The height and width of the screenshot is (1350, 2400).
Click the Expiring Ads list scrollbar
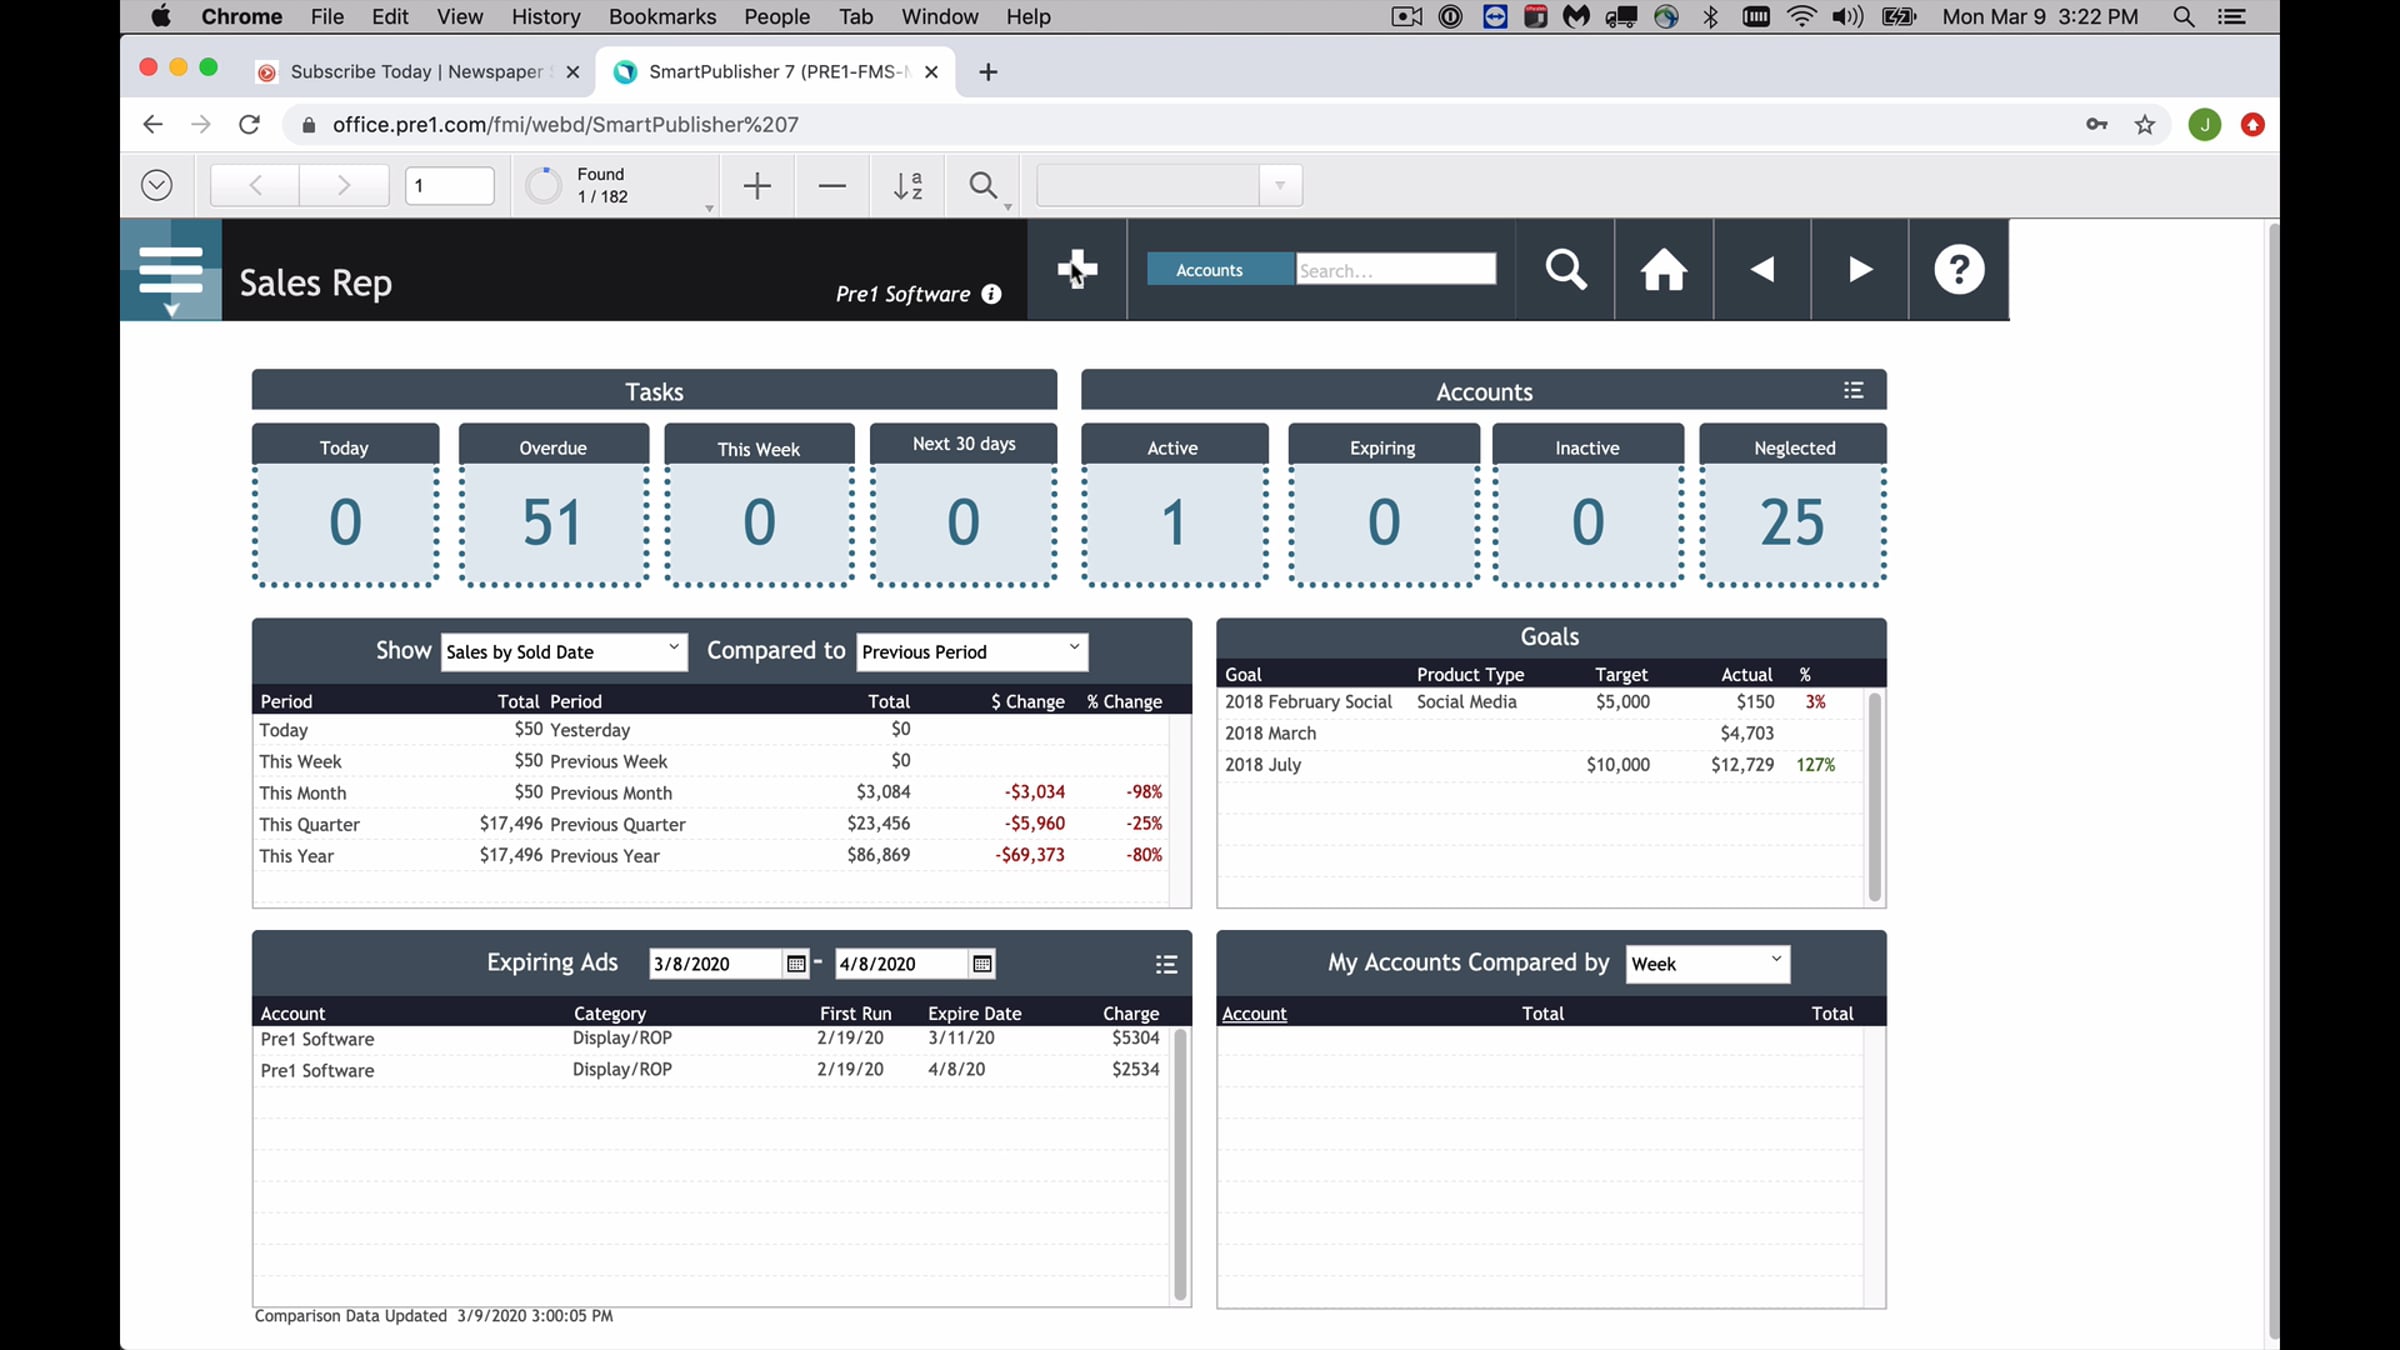pos(1180,1165)
